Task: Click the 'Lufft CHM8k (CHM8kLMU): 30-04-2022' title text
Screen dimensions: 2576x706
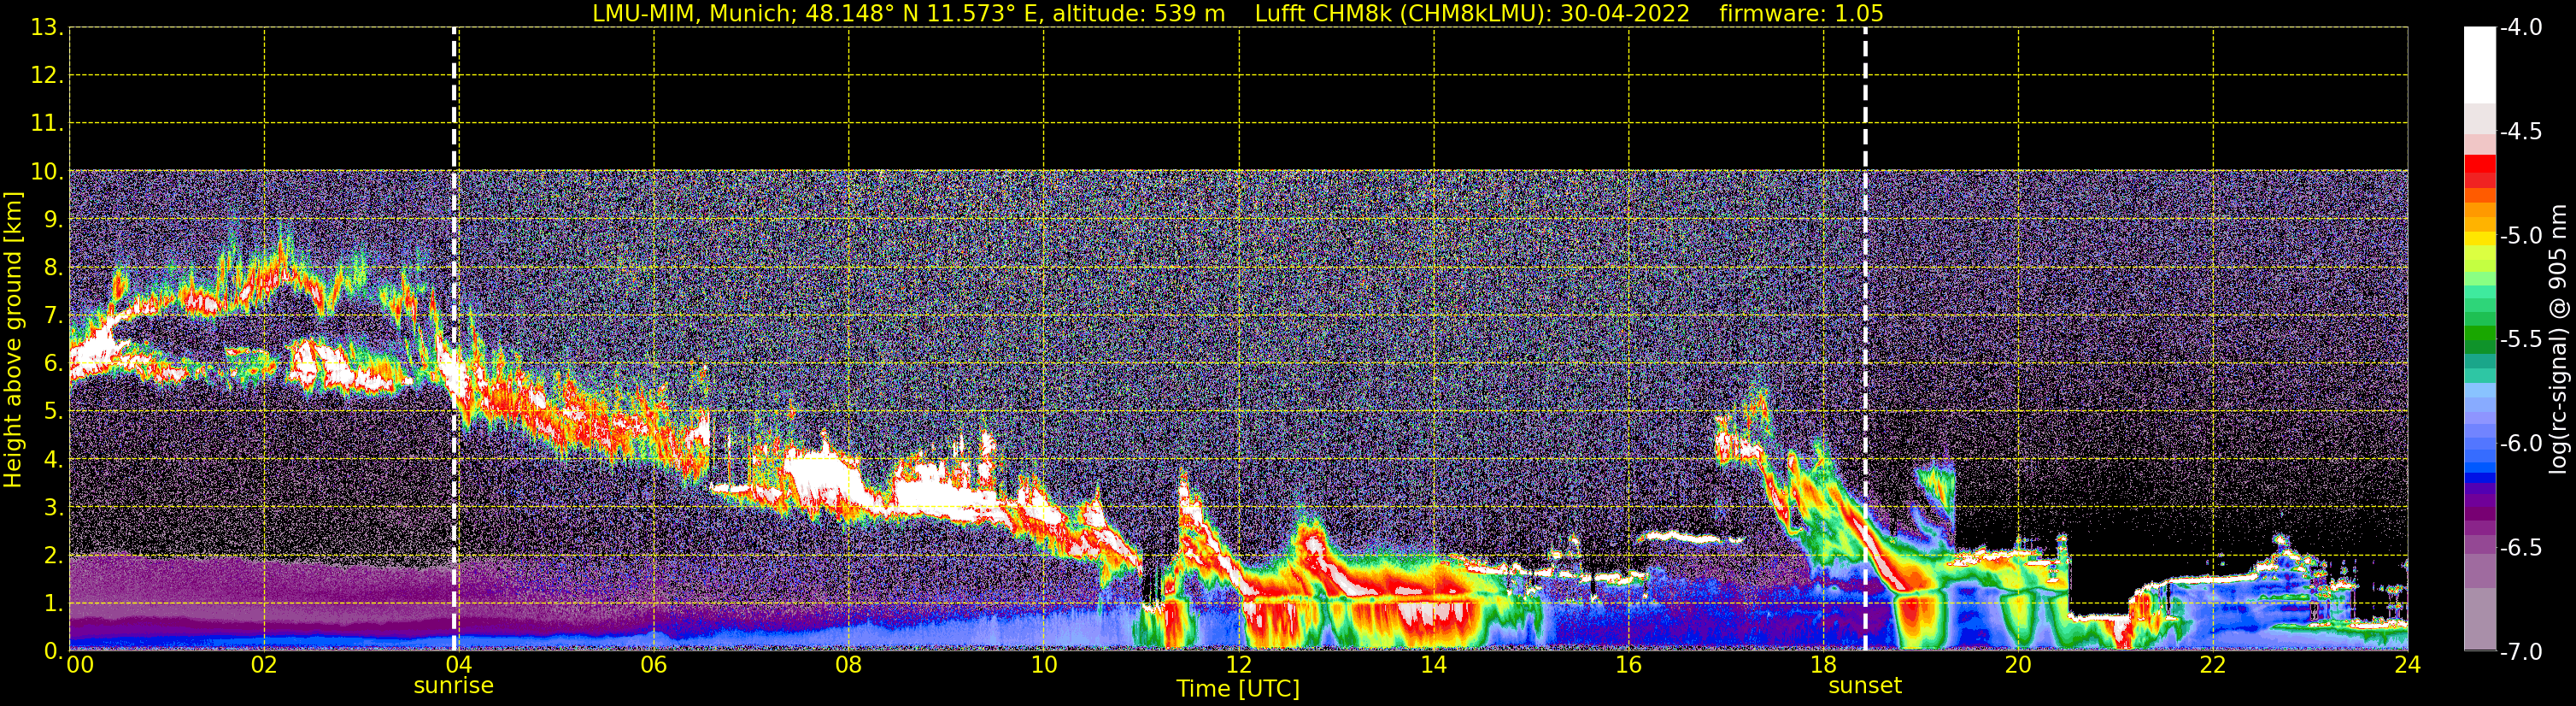Action: click(1472, 13)
